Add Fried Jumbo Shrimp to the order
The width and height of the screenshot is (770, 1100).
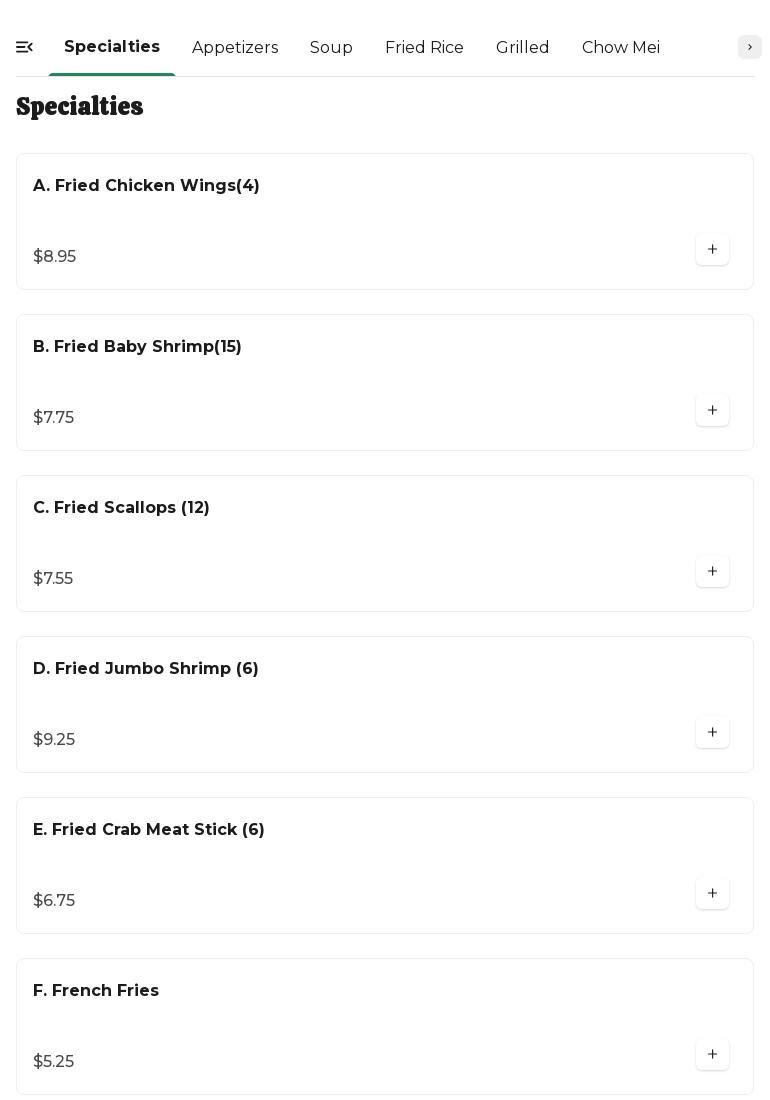click(x=712, y=733)
